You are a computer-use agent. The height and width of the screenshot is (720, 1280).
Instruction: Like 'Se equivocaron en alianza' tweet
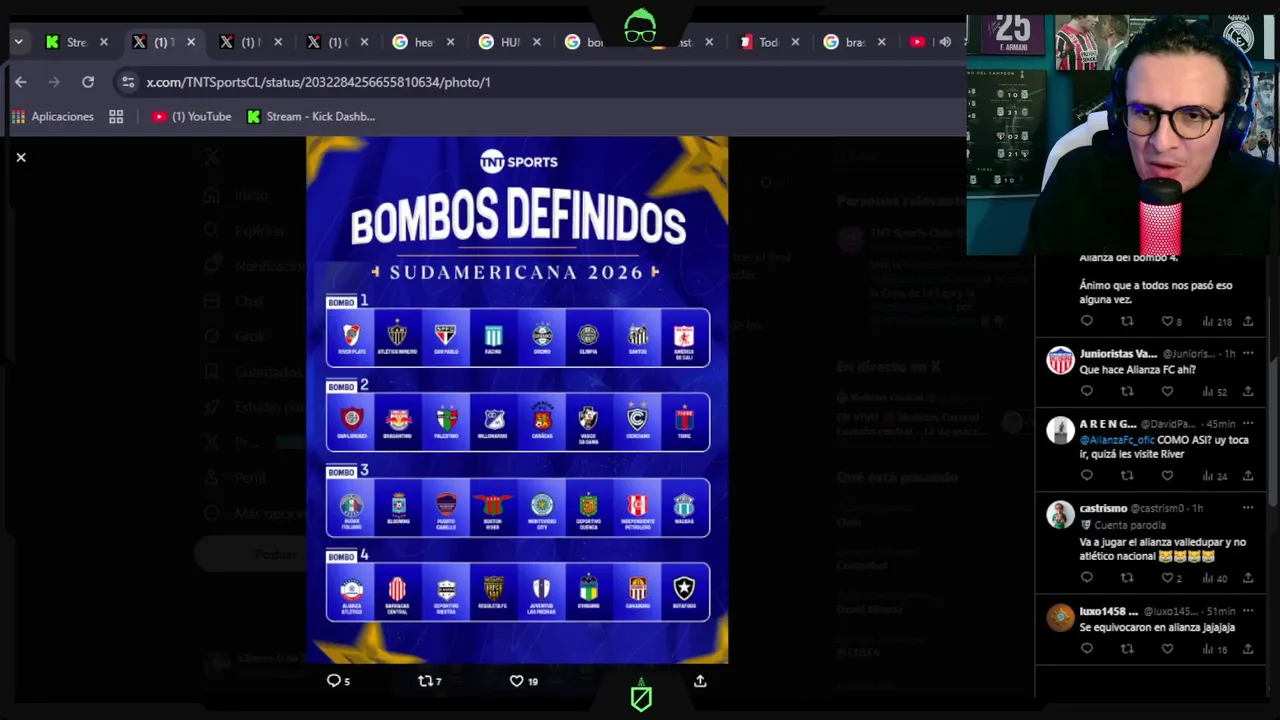1167,648
